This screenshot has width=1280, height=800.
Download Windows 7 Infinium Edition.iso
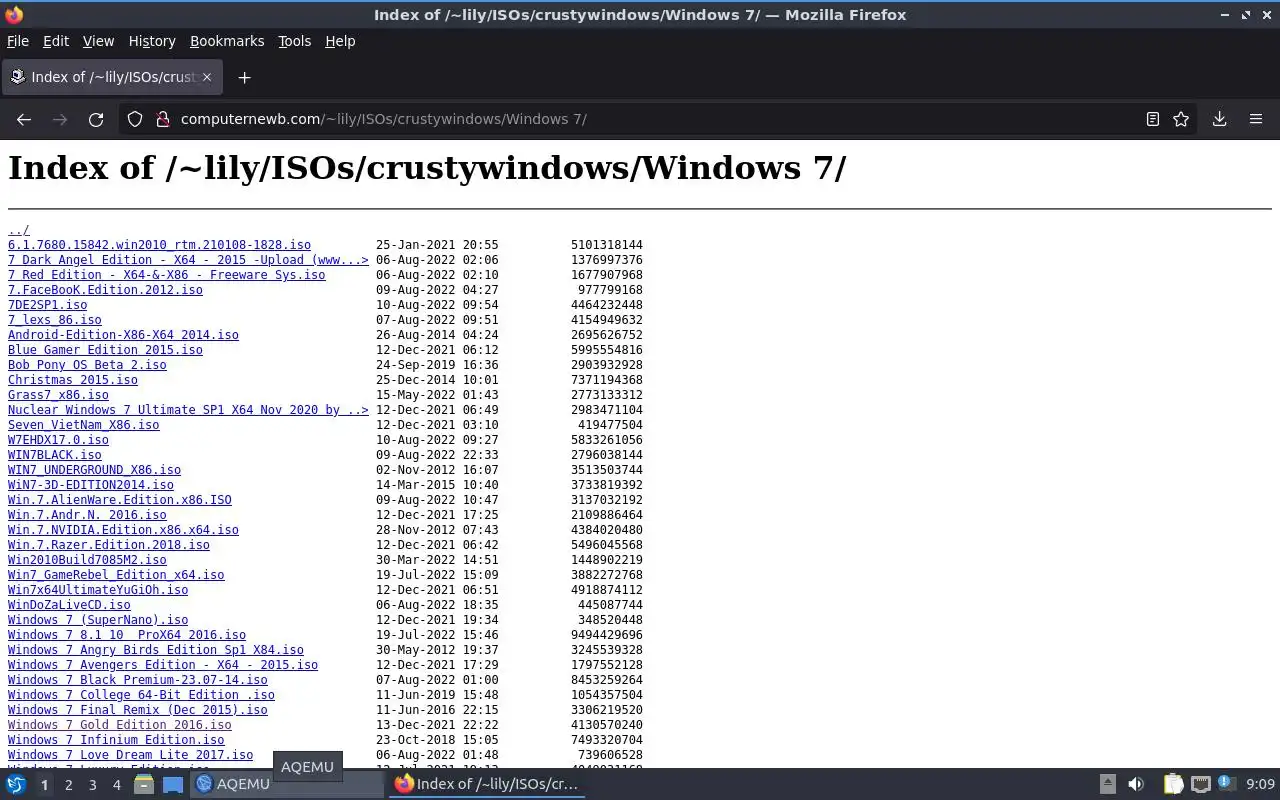(x=116, y=740)
